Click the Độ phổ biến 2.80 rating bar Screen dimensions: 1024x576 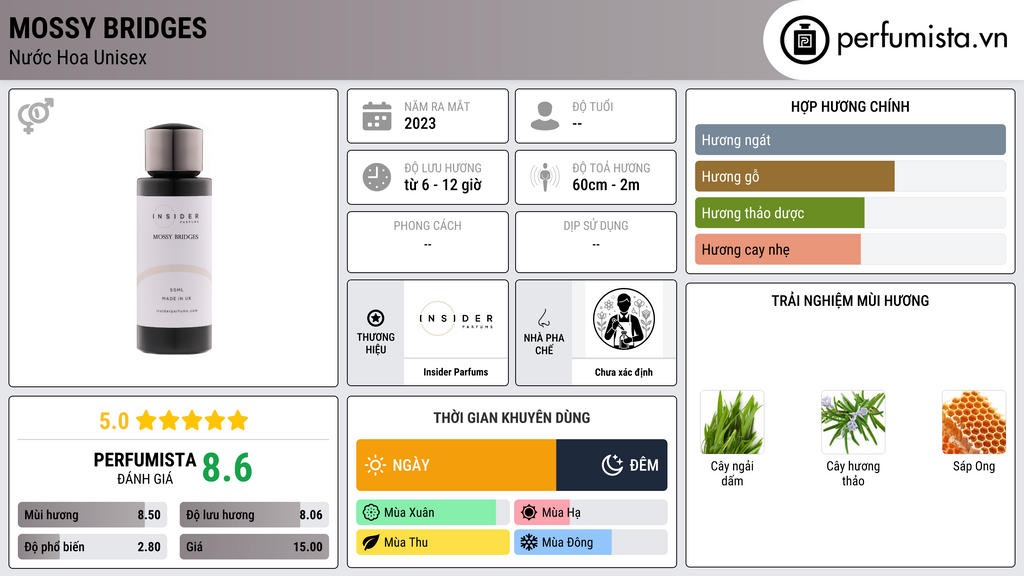[x=93, y=547]
